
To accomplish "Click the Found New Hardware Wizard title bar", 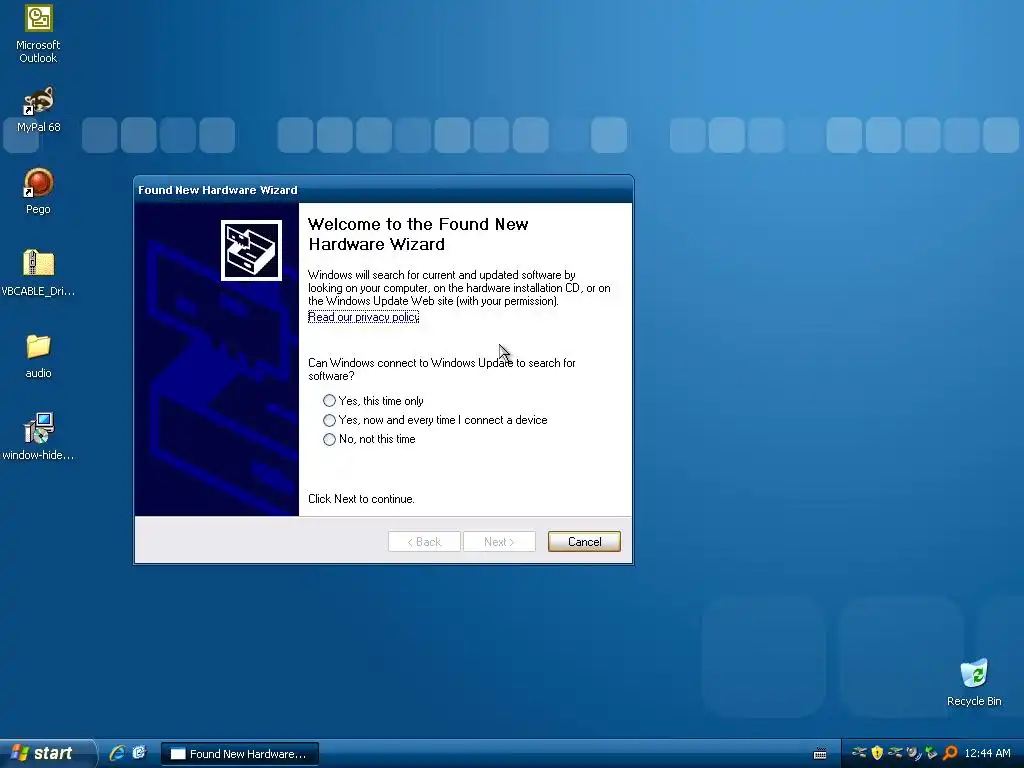I will [383, 189].
